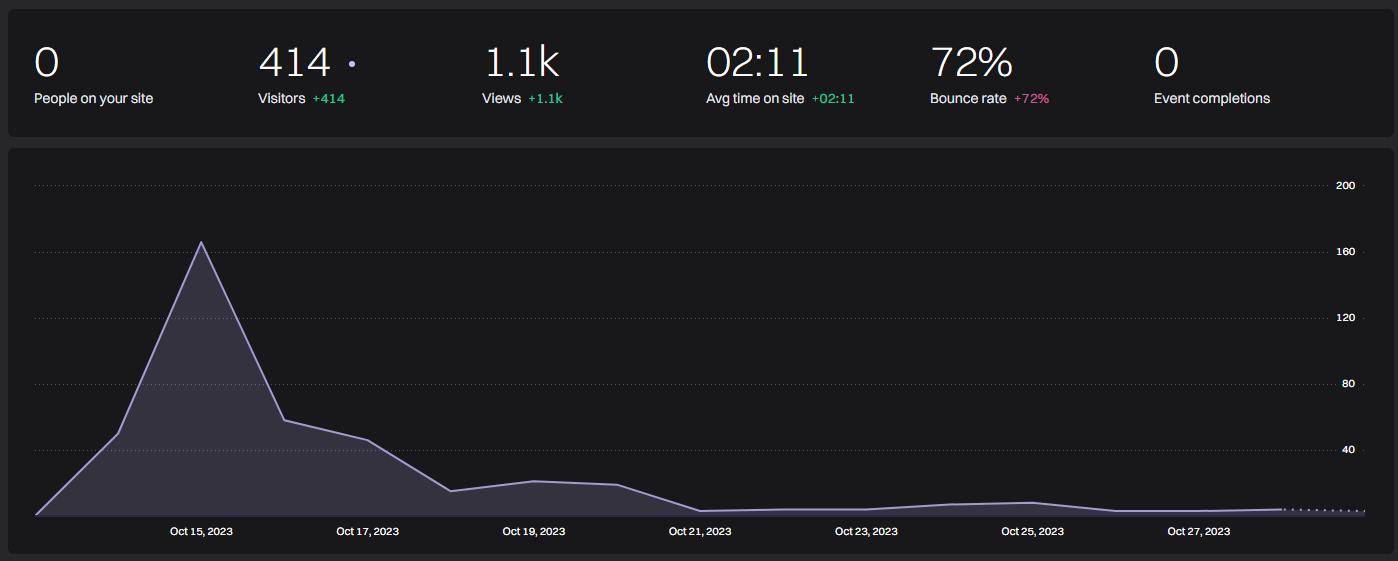Click the 80 y-axis value

(x=1348, y=384)
